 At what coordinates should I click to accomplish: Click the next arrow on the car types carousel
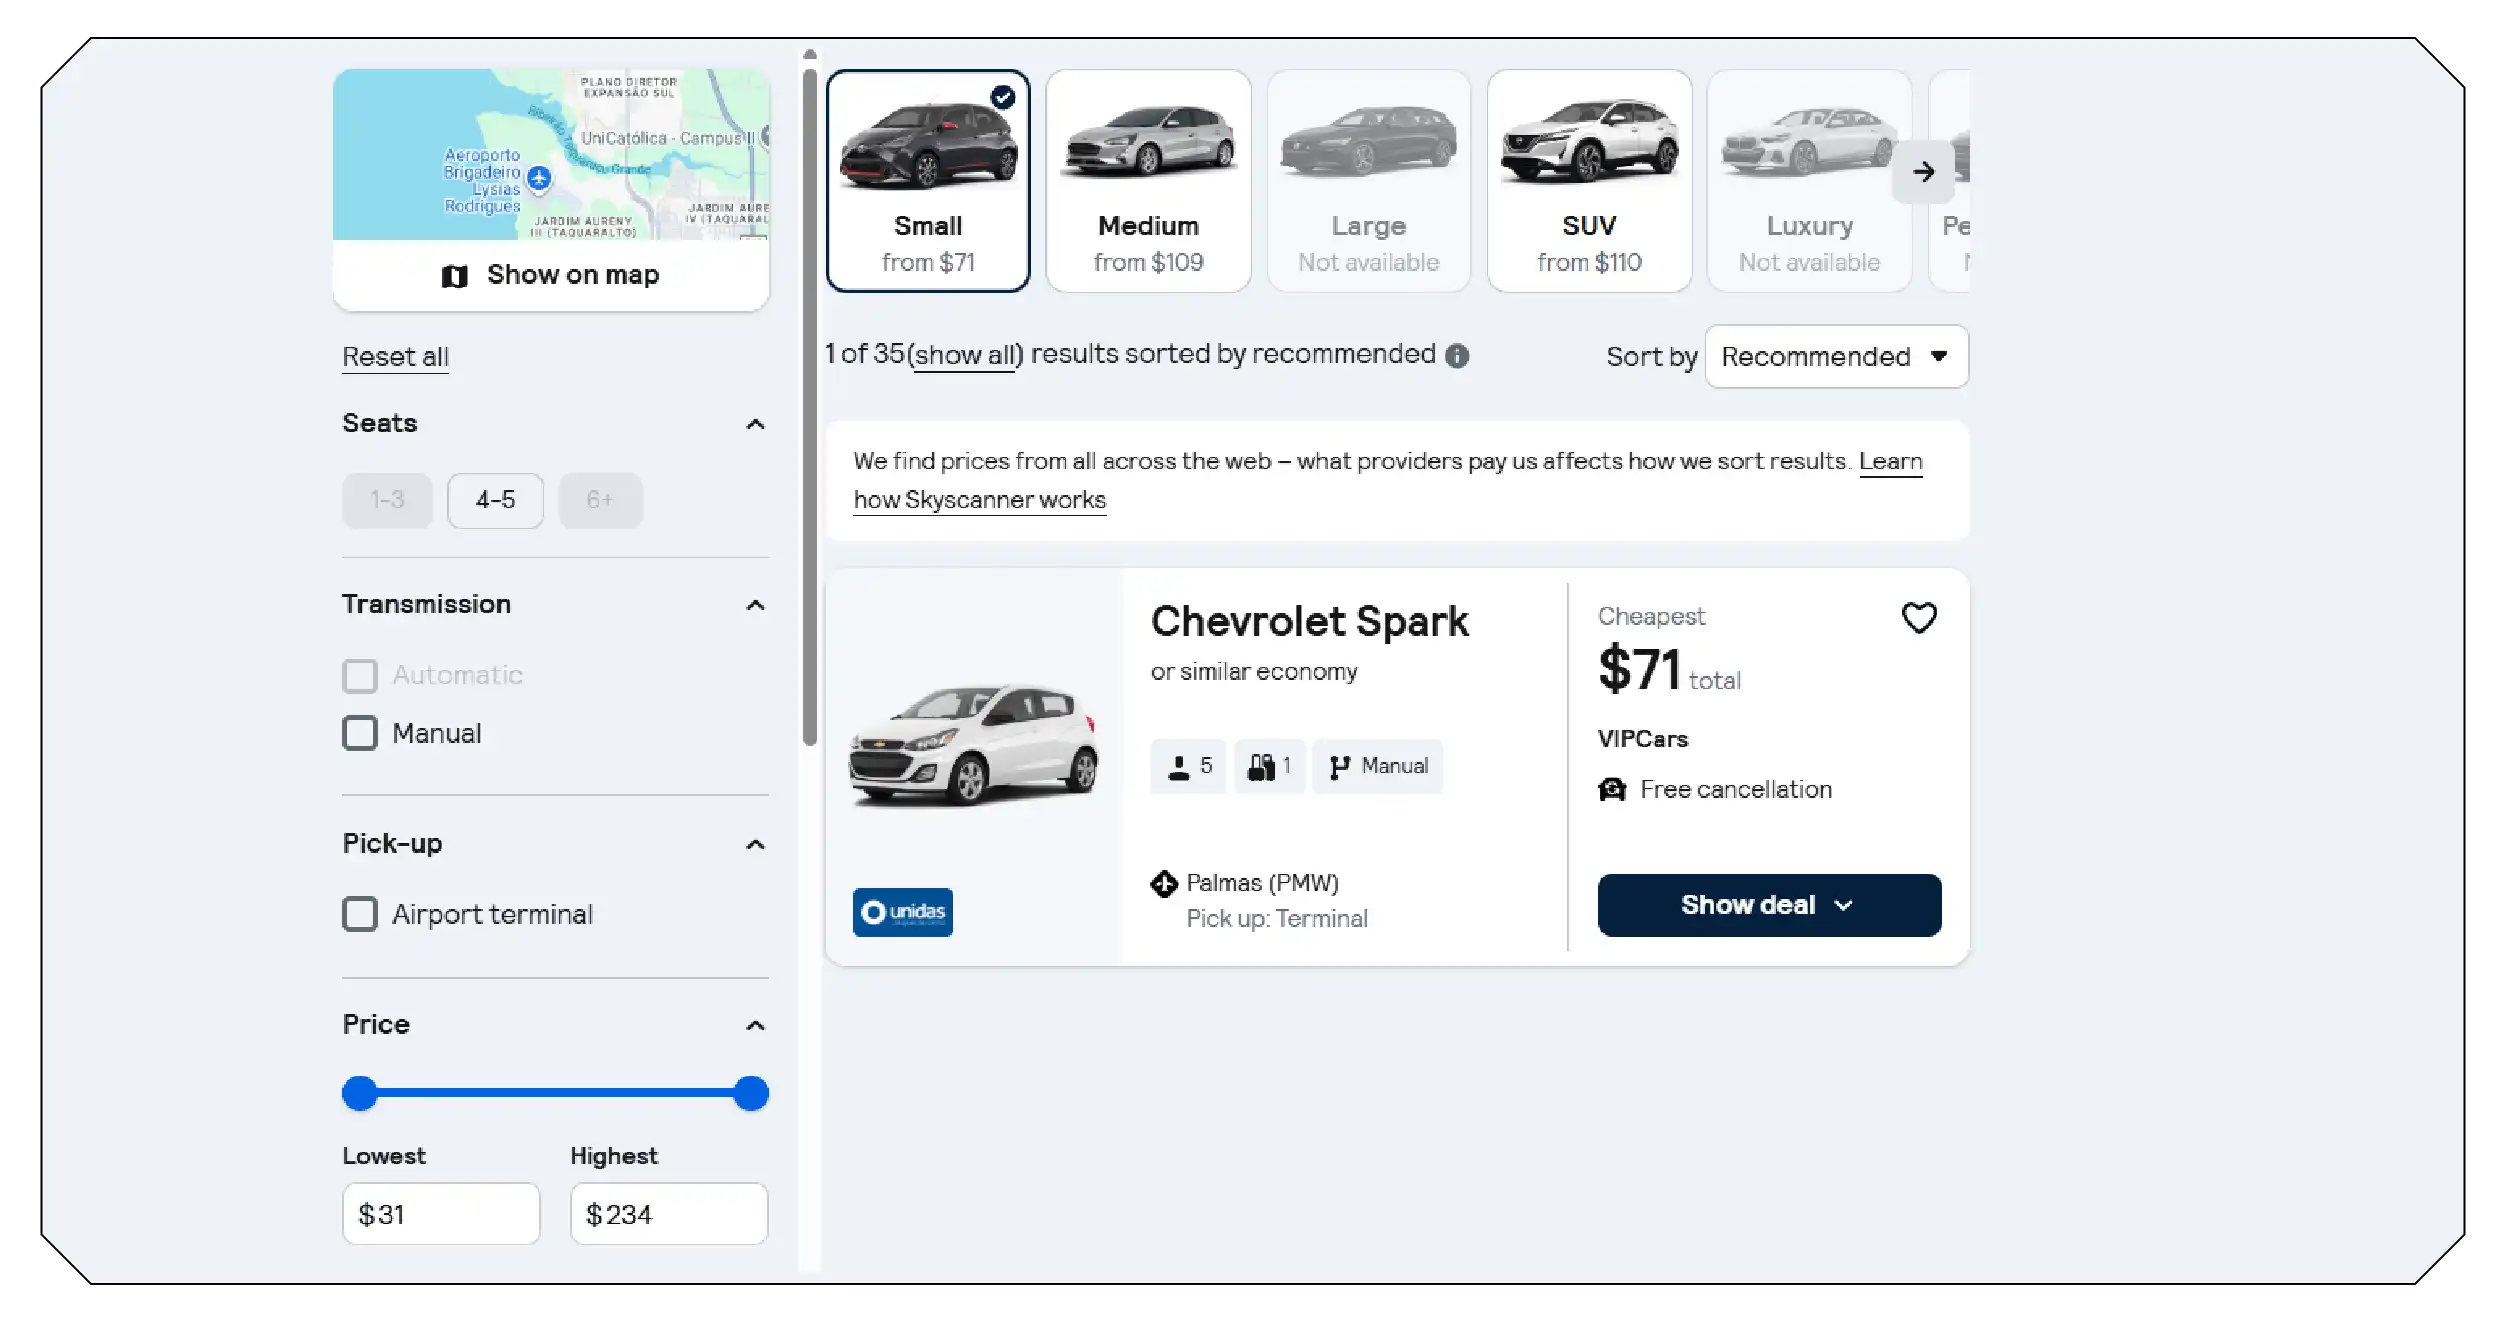(x=1923, y=172)
